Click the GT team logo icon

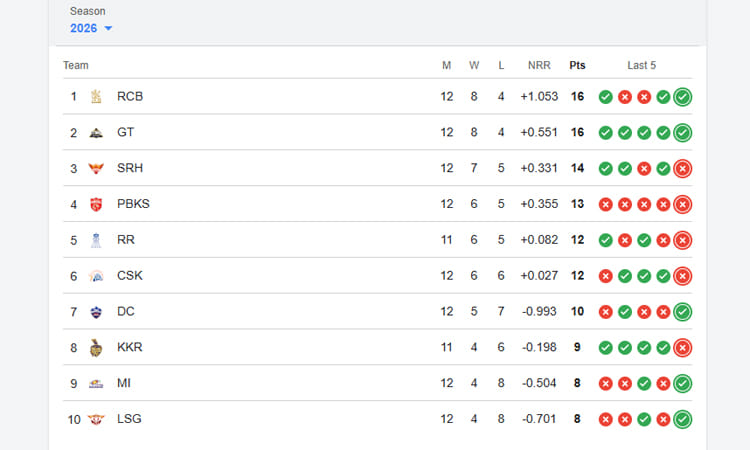pos(96,132)
